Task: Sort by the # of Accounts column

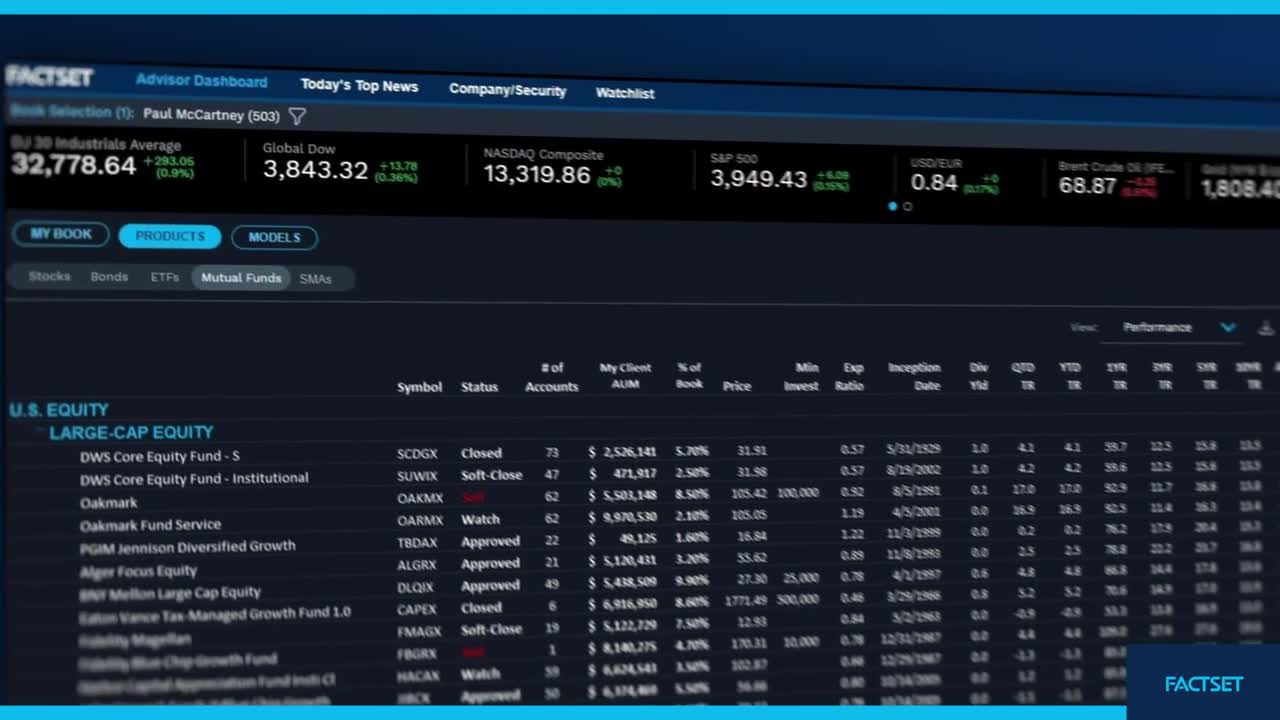Action: tap(552, 377)
